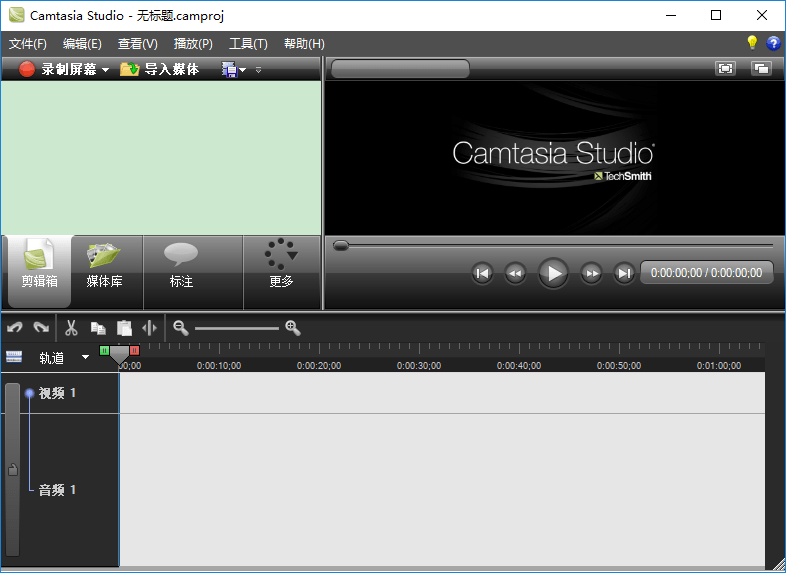The width and height of the screenshot is (786, 573).
Task: Select the 视频 1 track label
Action: click(x=57, y=393)
